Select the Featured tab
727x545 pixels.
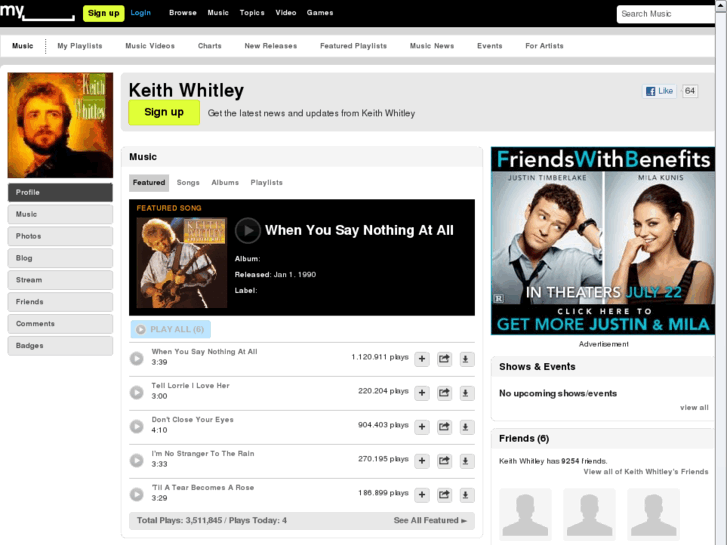point(149,183)
